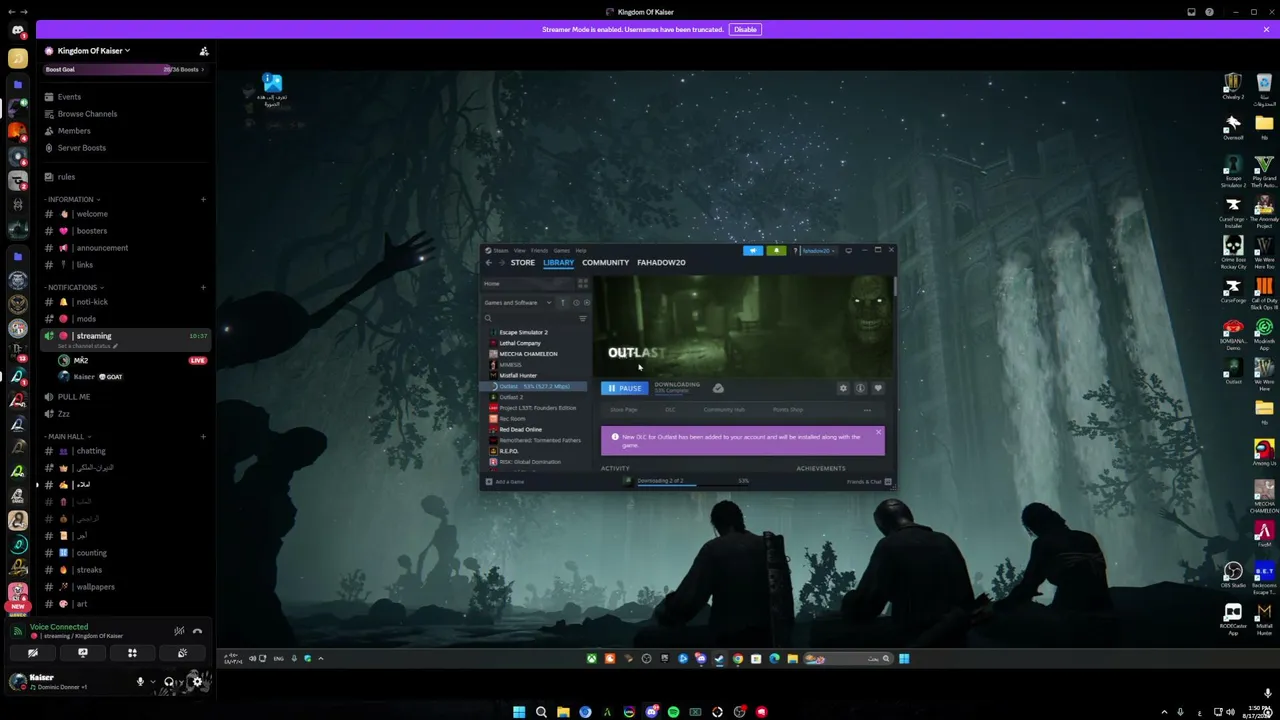Collapse the NOTIFICATIONS channel category
Image resolution: width=1280 pixels, height=720 pixels.
point(73,287)
